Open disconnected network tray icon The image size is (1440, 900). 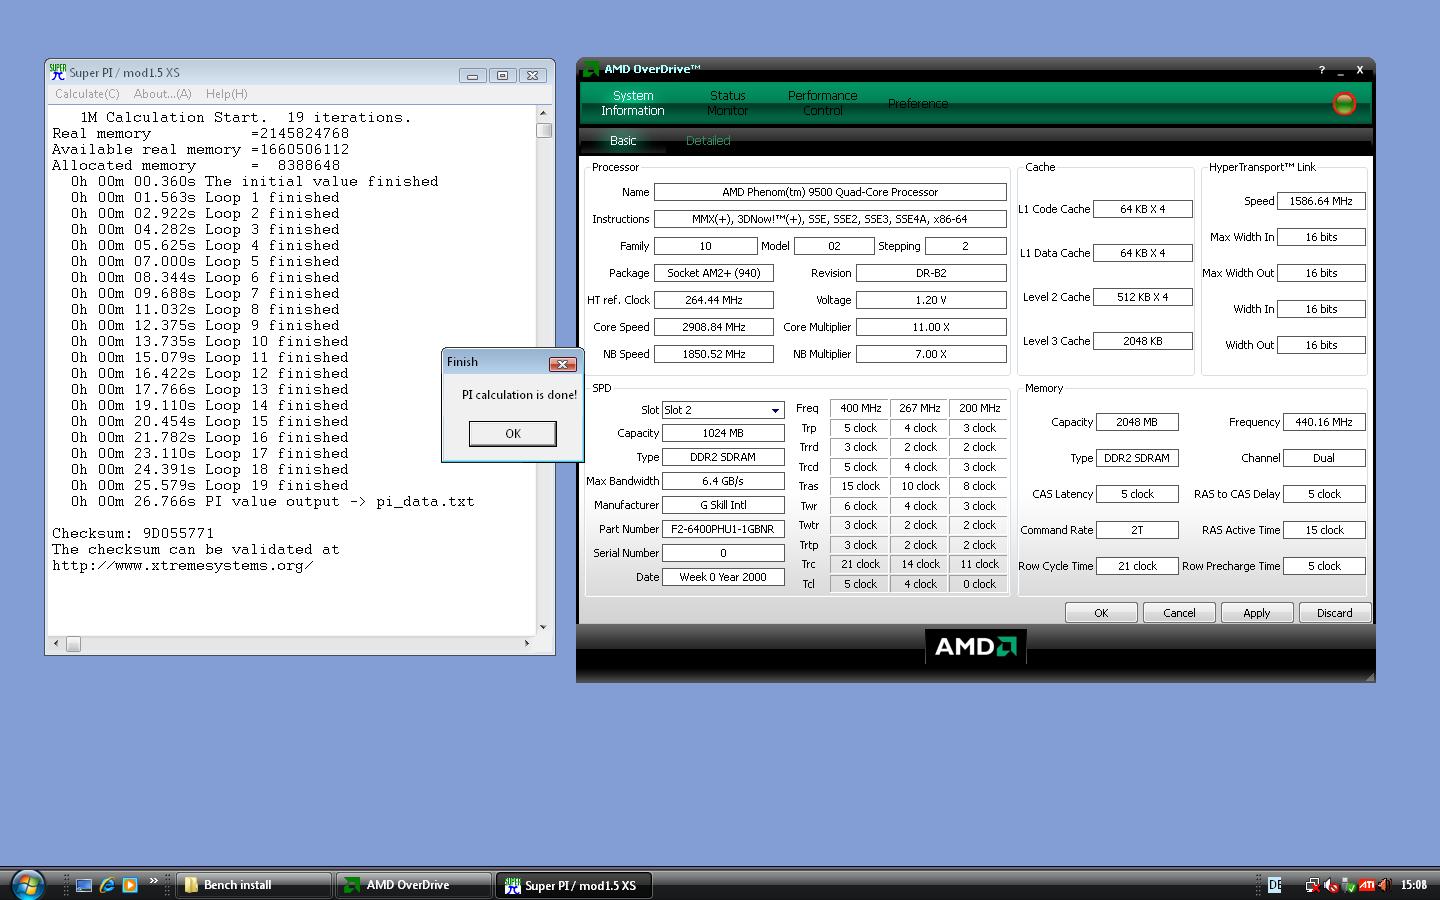click(1312, 885)
